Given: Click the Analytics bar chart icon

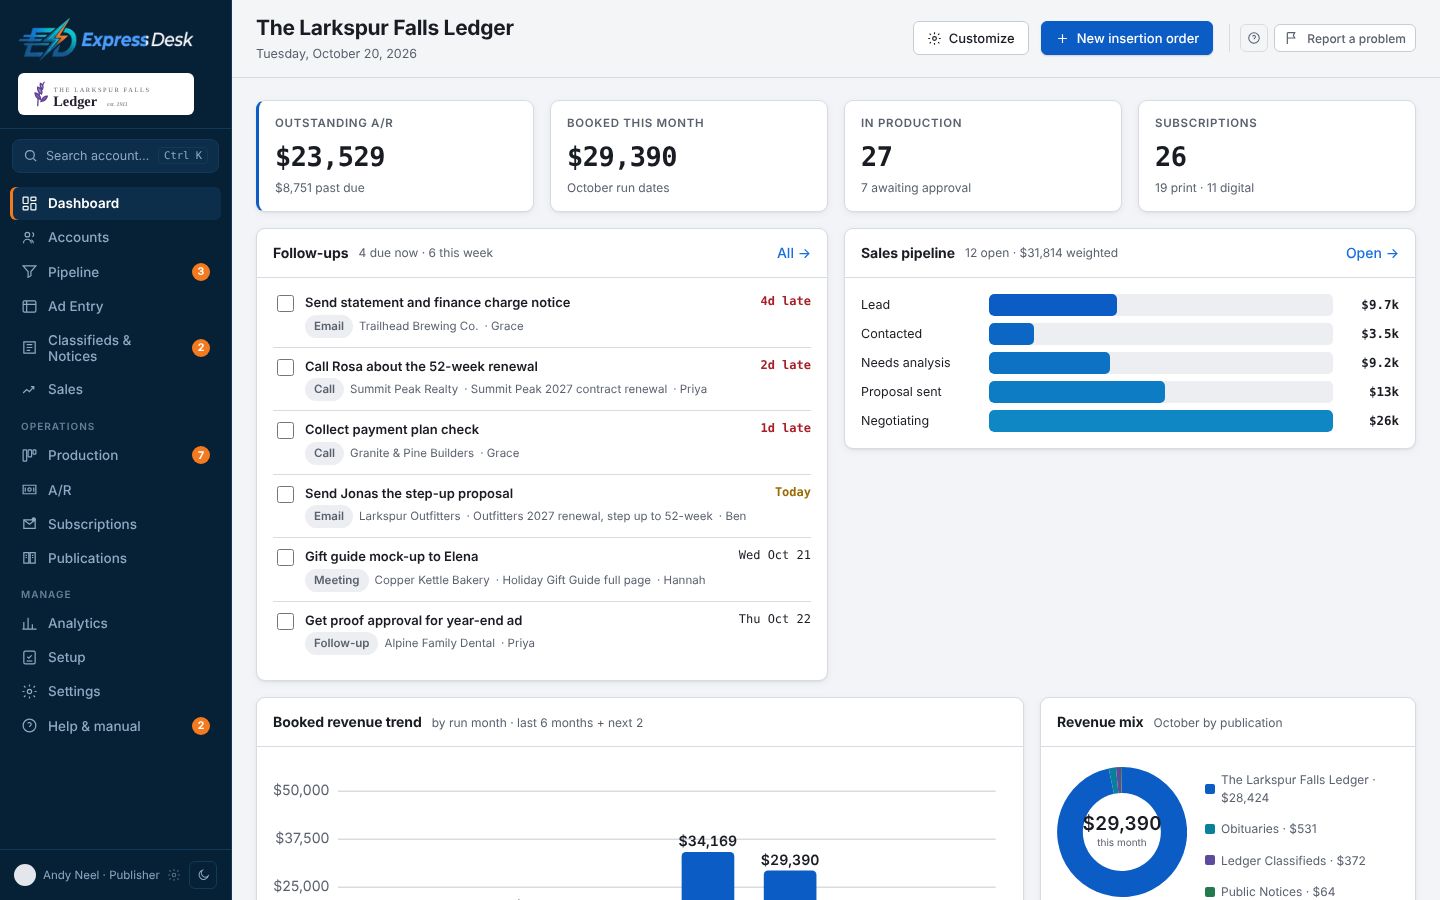Looking at the screenshot, I should click(29, 623).
